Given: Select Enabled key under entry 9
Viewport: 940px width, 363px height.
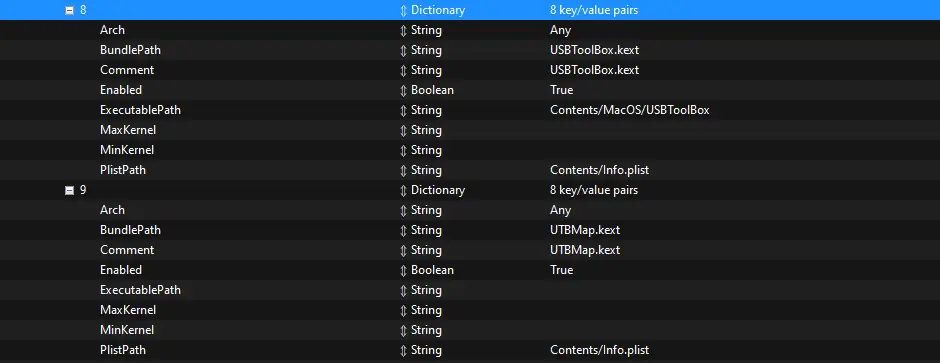Looking at the screenshot, I should tap(121, 270).
